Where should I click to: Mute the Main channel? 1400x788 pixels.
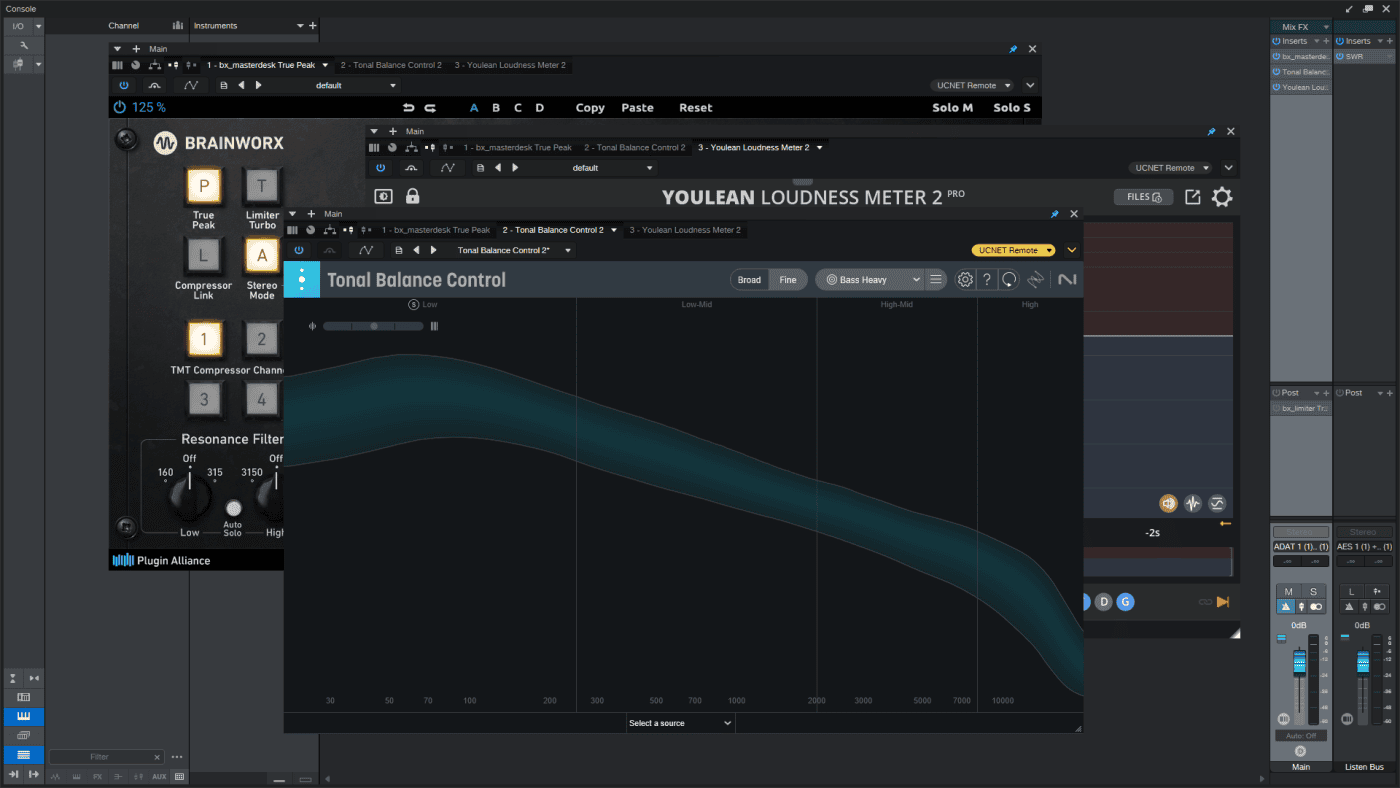coord(1288,592)
